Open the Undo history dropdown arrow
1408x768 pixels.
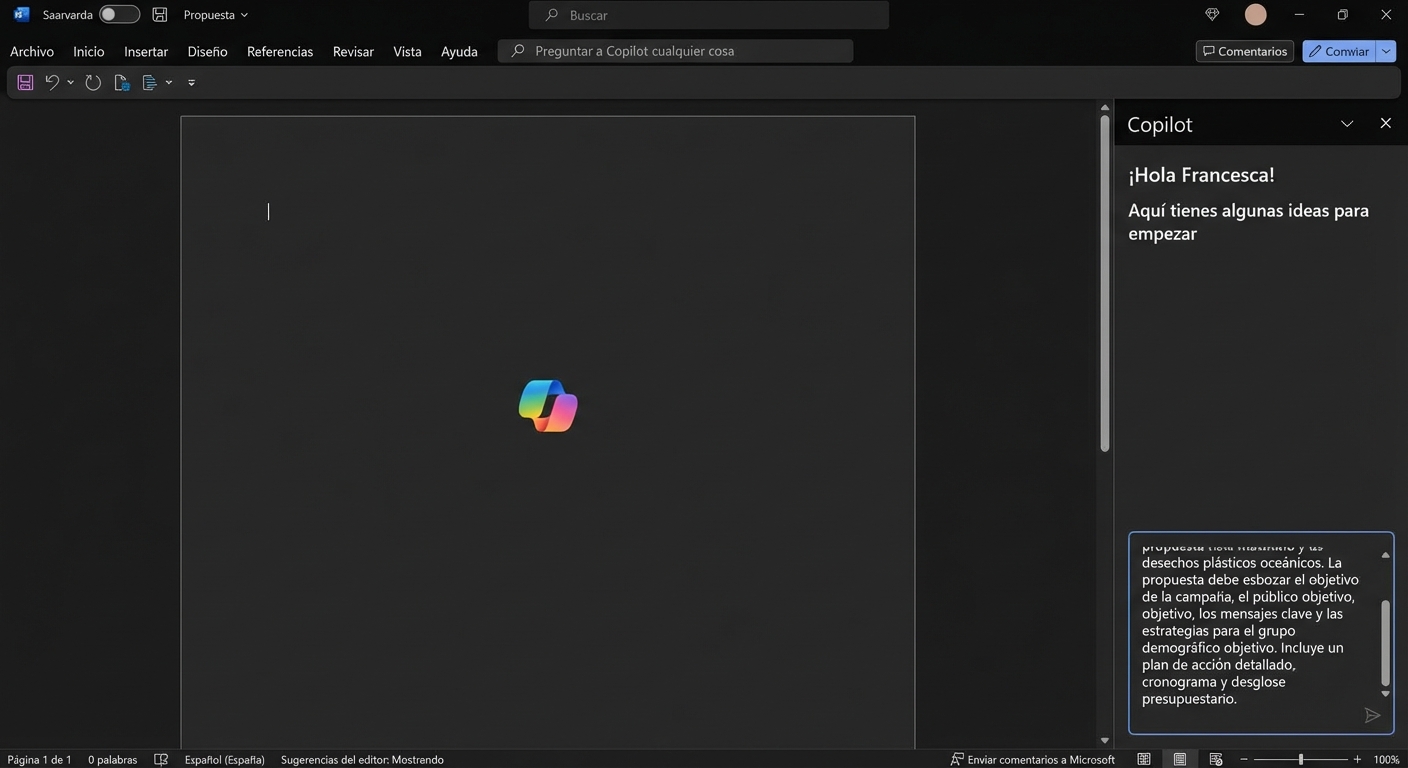pyautogui.click(x=70, y=83)
